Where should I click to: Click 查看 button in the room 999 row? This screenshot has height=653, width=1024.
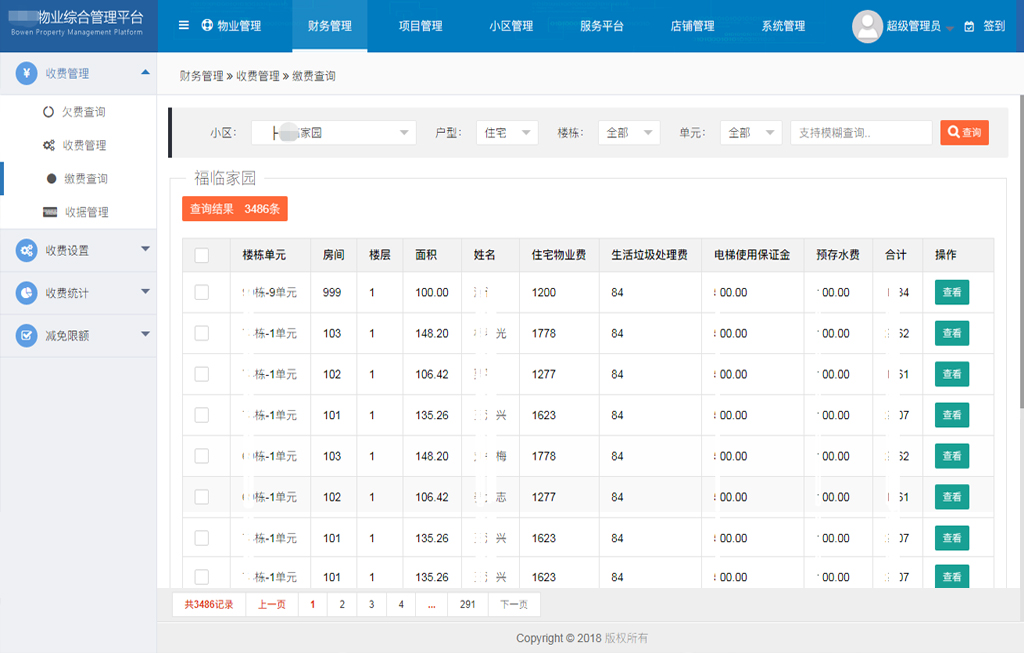tap(951, 292)
